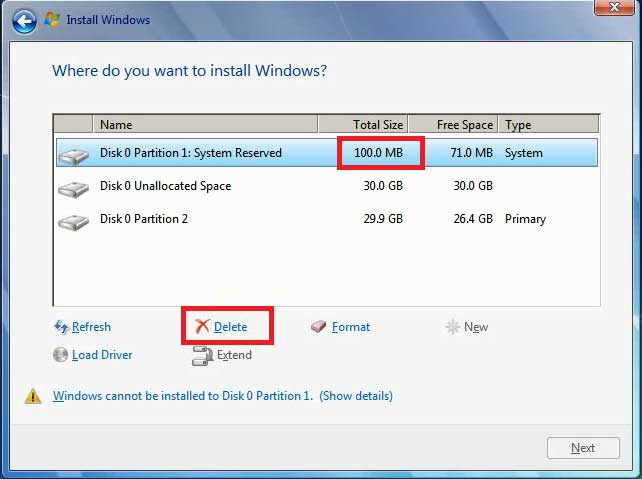Click the Install Windows title text
This screenshot has height=479, width=642.
108,20
